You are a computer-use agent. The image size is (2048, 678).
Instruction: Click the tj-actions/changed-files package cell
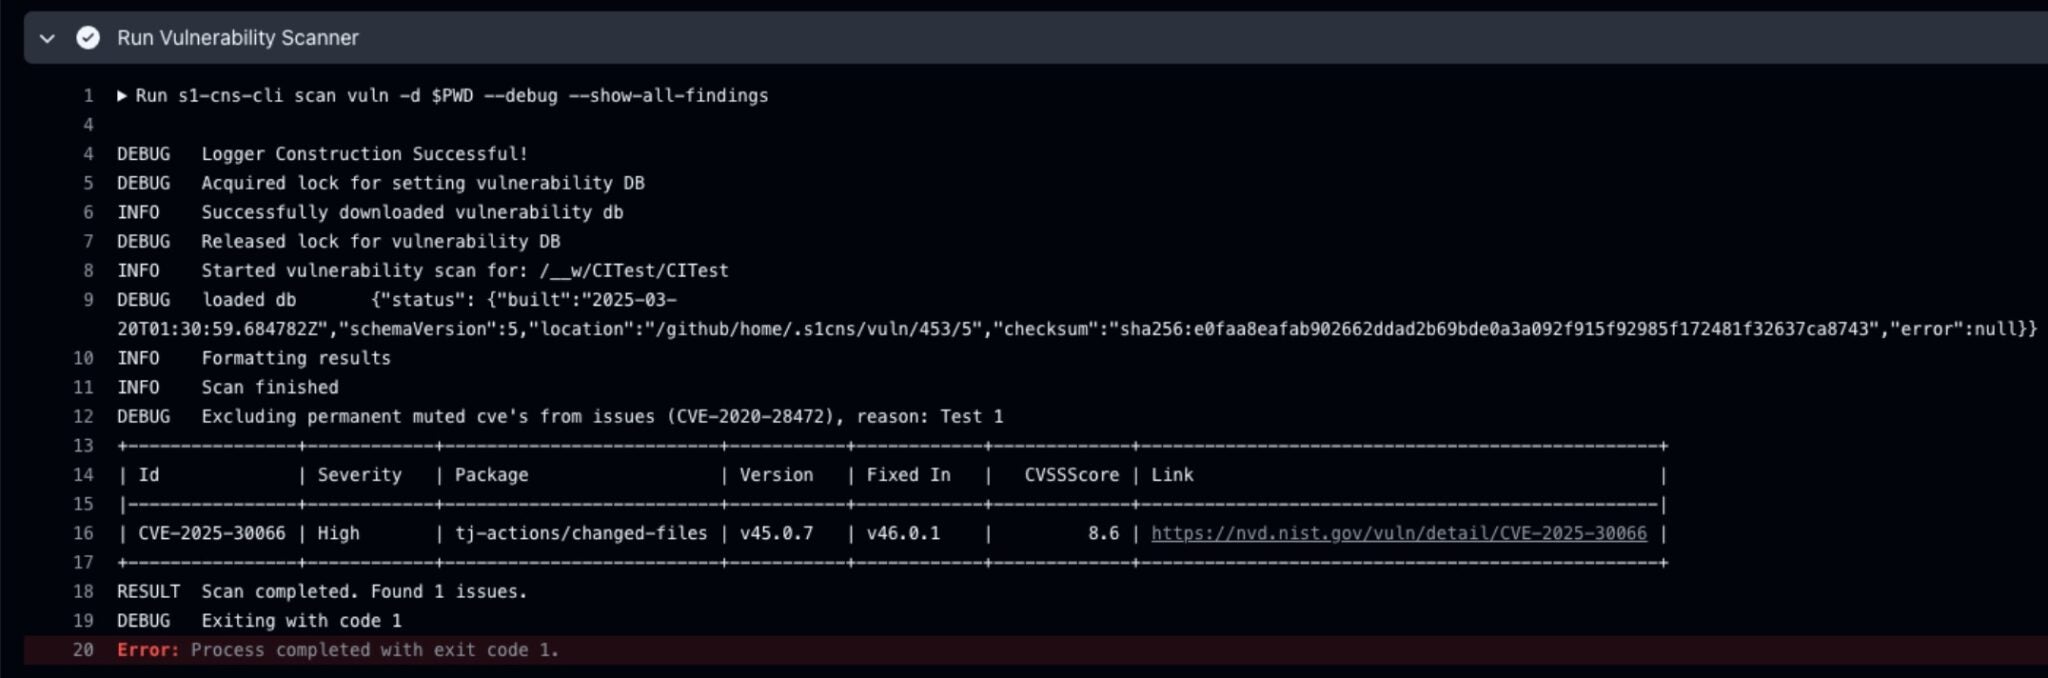tap(581, 533)
